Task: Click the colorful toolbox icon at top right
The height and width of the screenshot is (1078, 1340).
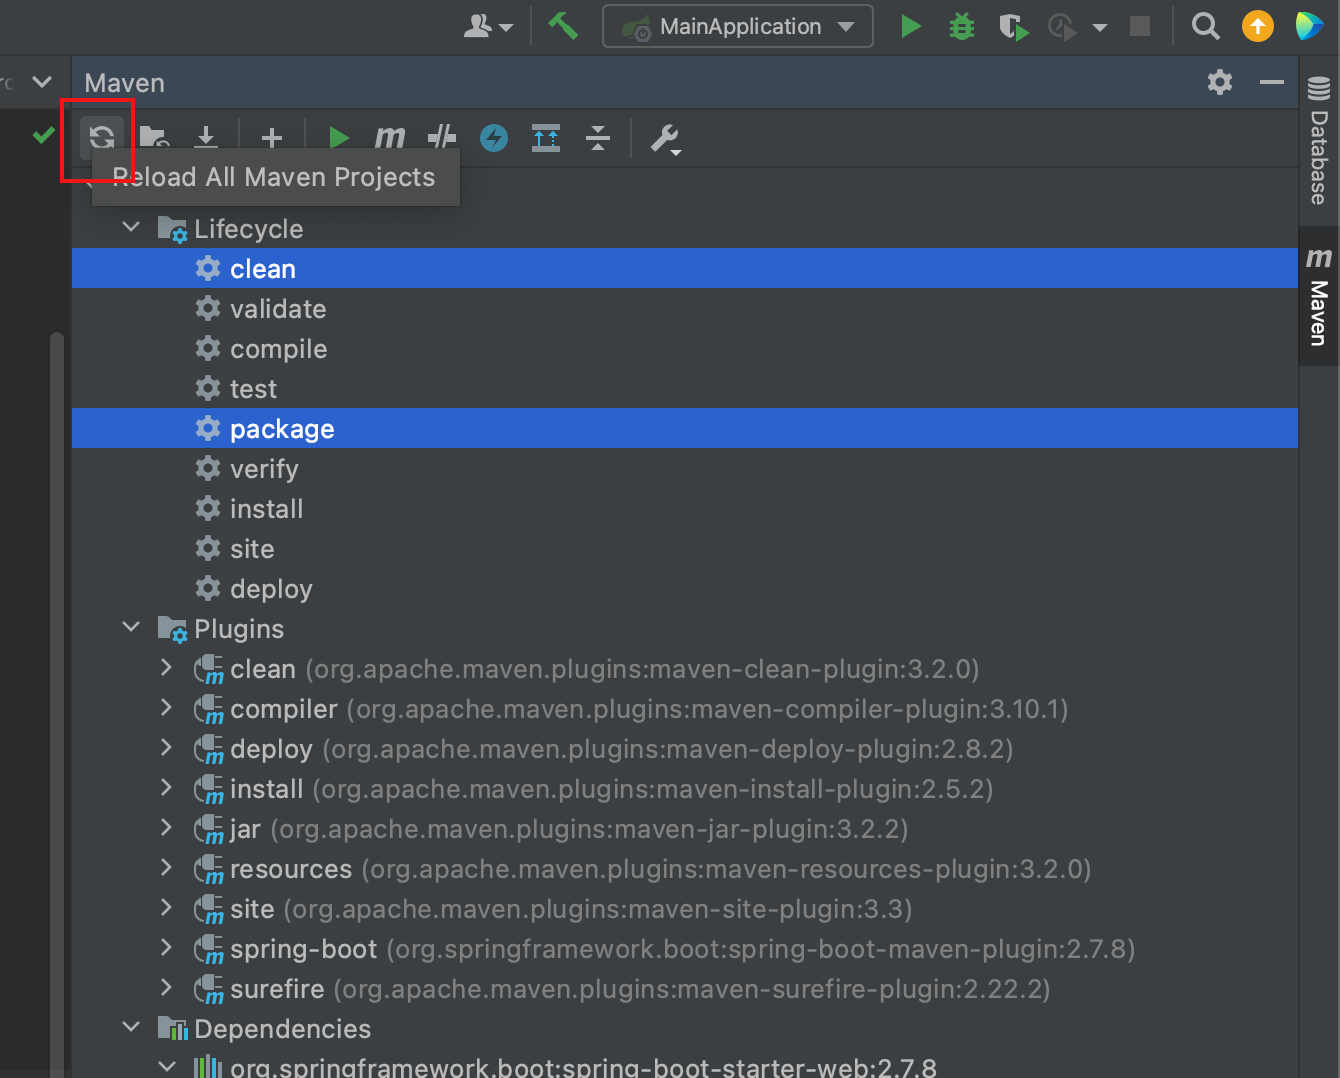Action: (x=1309, y=26)
